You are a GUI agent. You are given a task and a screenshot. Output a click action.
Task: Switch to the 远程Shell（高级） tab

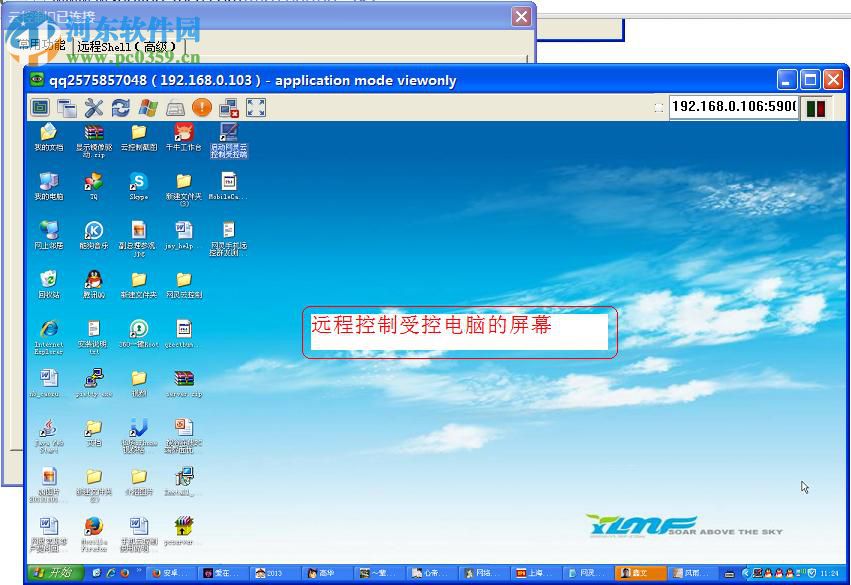coord(127,46)
